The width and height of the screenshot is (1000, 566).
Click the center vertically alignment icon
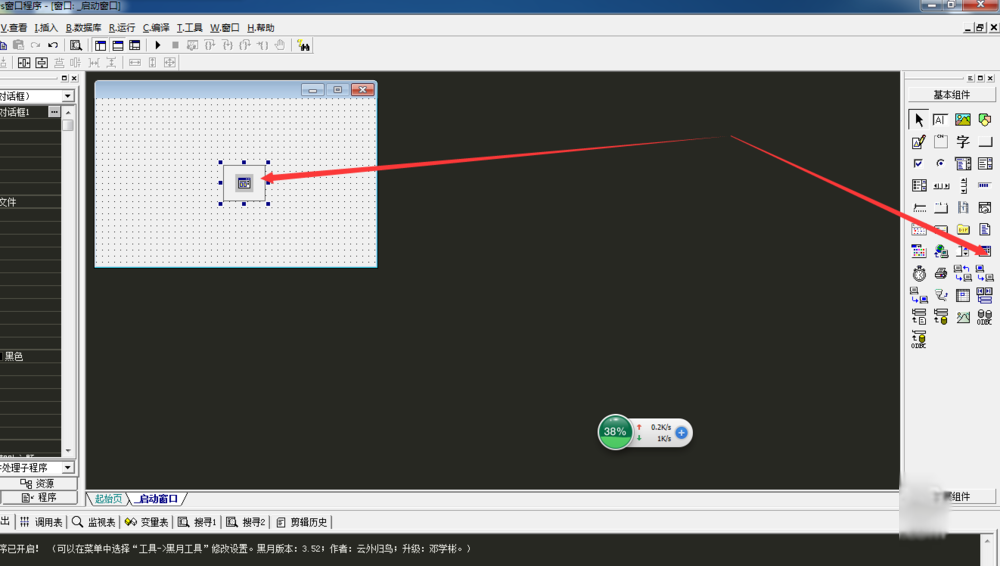[x=41, y=63]
